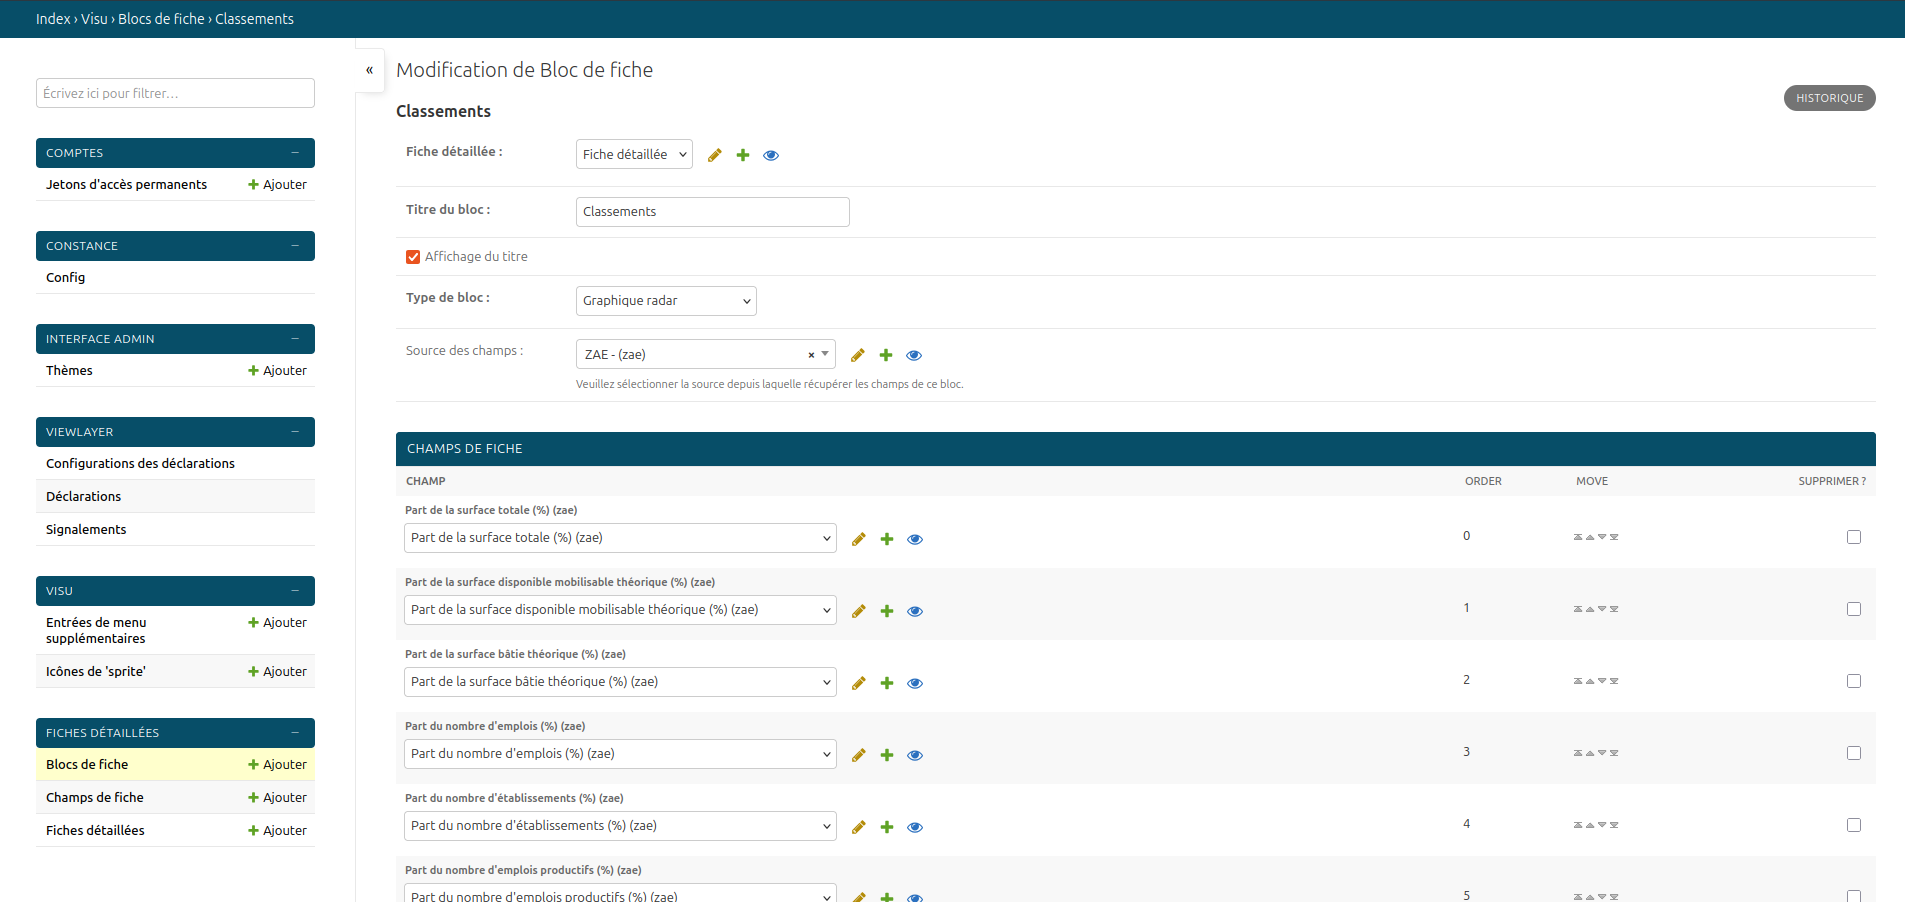
Task: Click the HISTORIQUE button
Action: pos(1829,98)
